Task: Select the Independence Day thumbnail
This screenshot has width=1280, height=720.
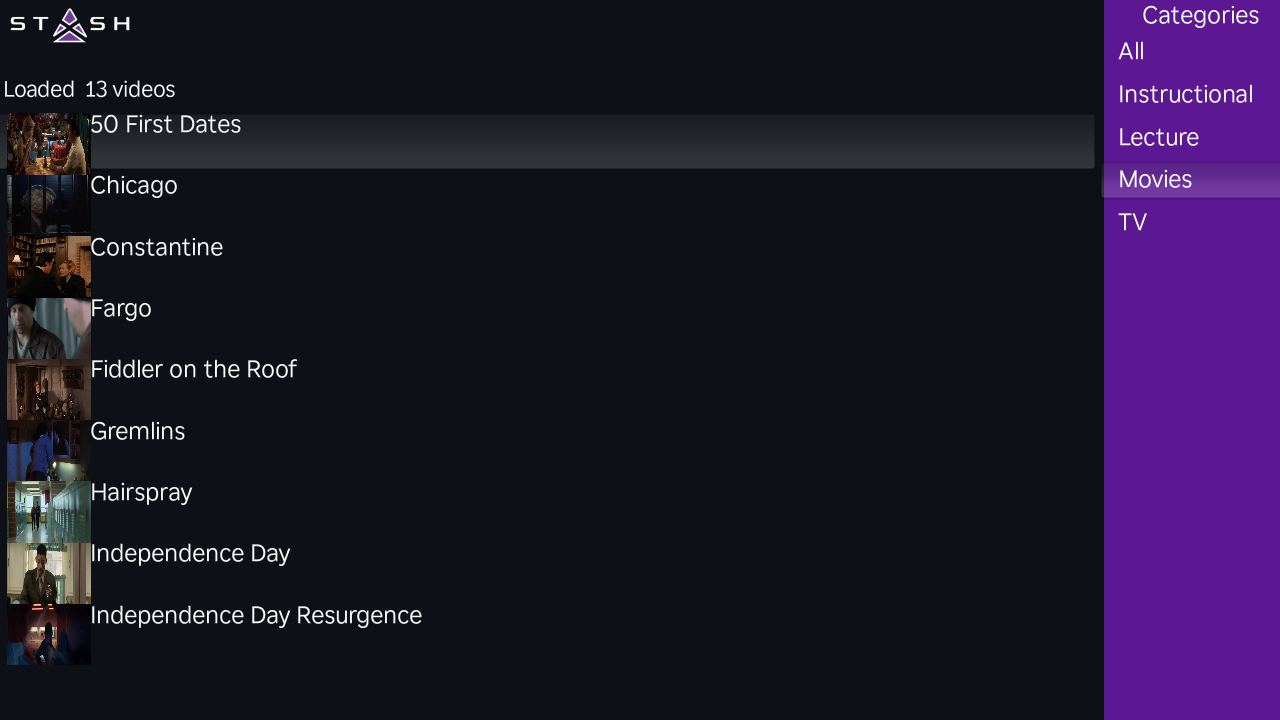Action: (x=49, y=574)
